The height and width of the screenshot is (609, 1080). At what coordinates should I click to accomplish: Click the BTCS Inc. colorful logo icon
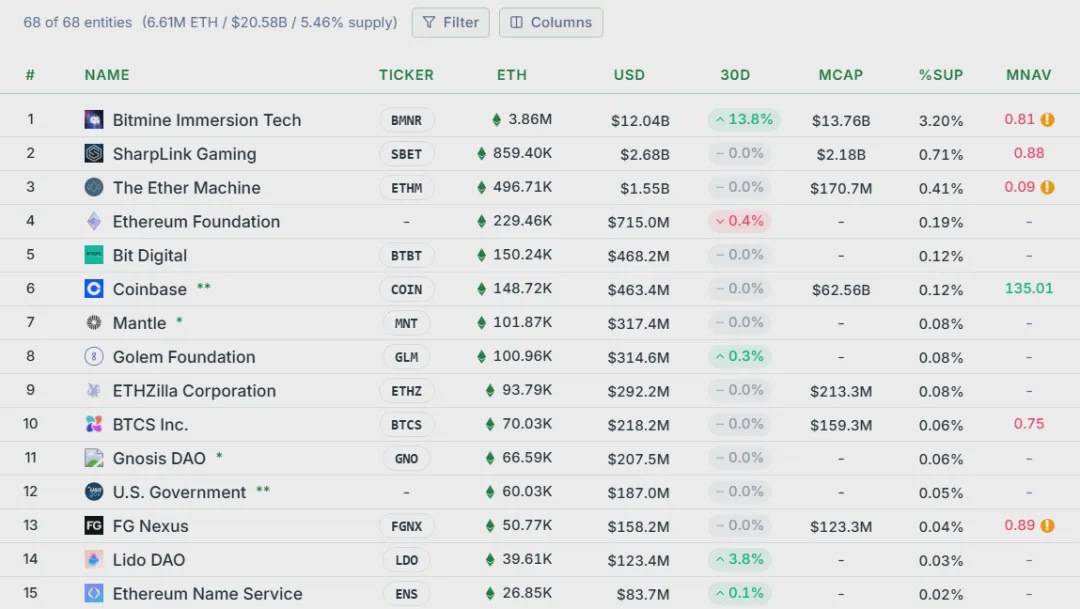pyautogui.click(x=94, y=424)
